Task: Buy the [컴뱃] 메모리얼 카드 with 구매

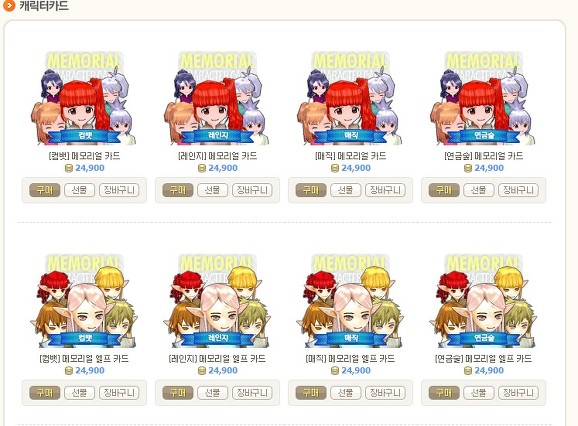Action: point(45,190)
